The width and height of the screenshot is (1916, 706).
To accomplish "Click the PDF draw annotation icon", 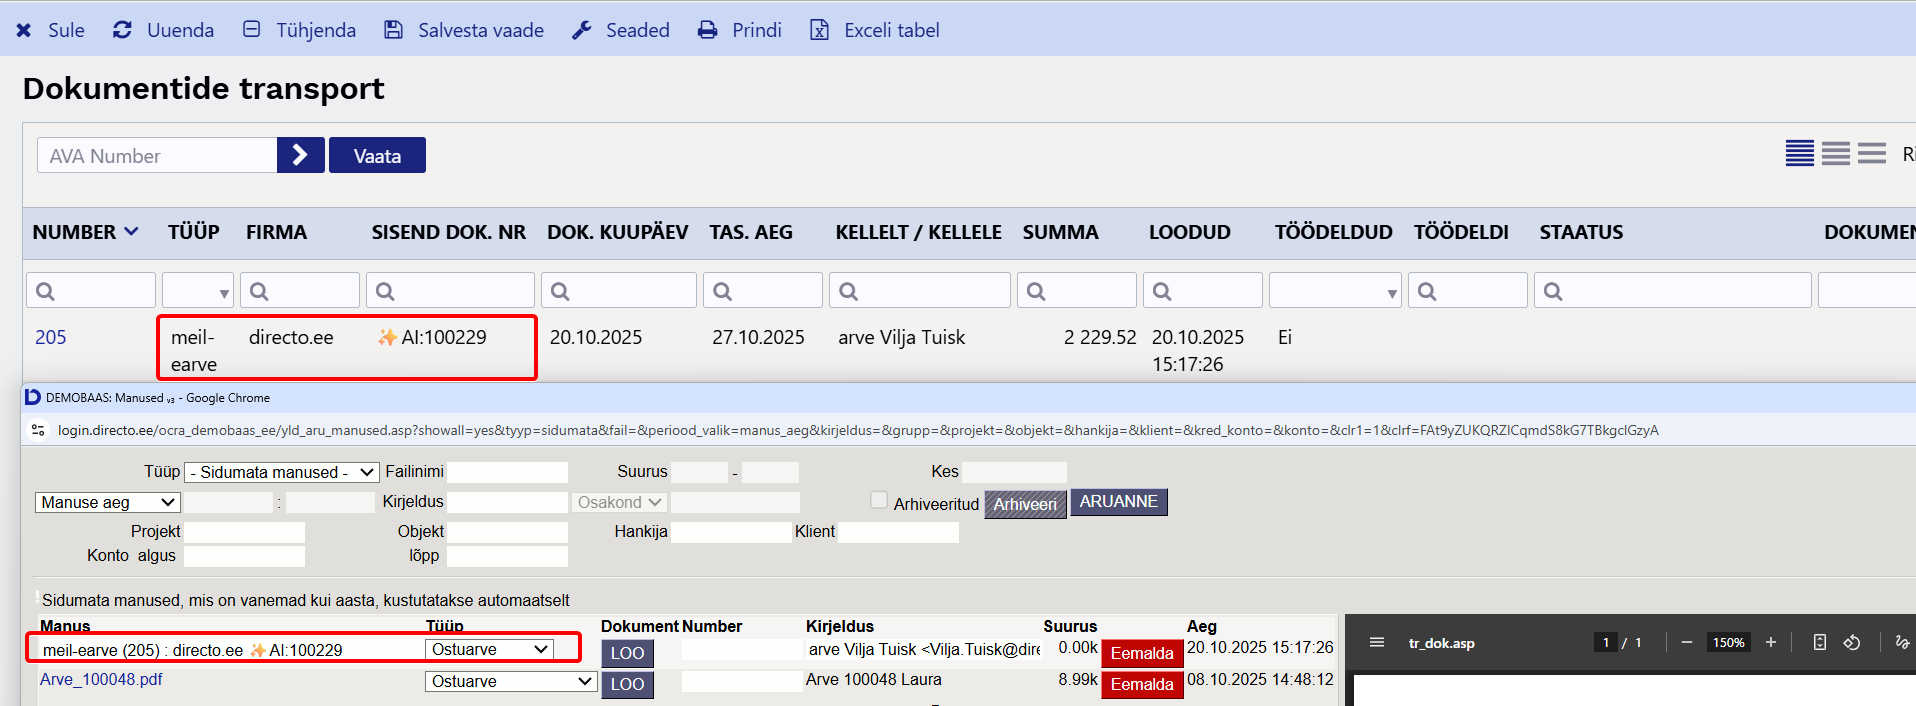I will 1901,642.
